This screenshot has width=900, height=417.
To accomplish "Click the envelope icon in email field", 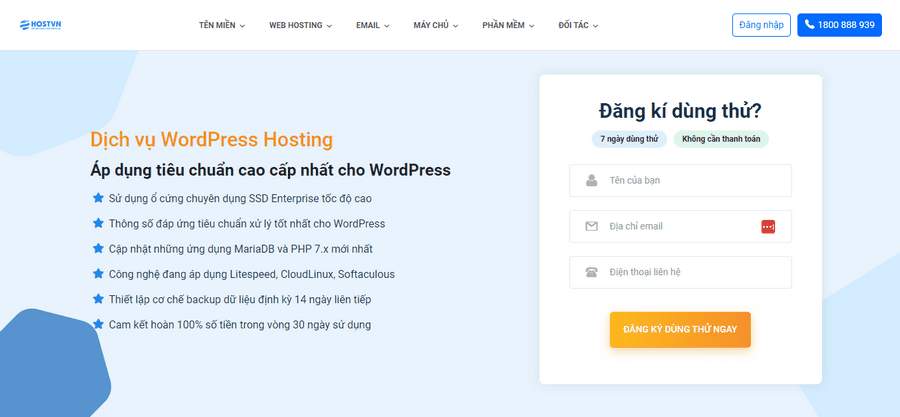I will point(591,227).
